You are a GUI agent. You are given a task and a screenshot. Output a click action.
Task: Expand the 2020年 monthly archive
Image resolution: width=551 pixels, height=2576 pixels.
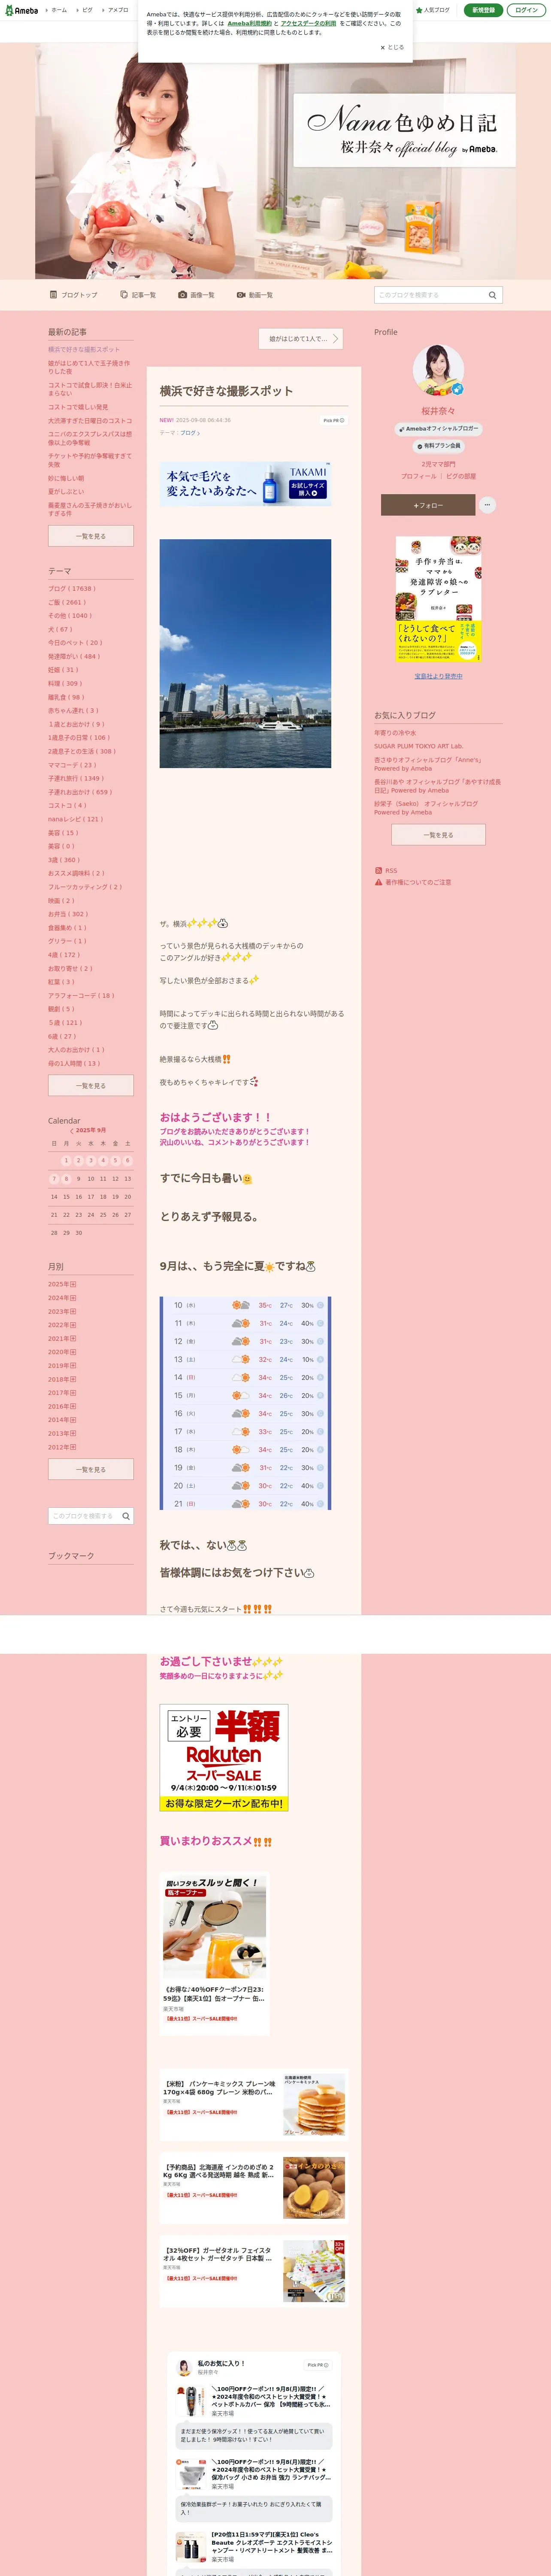[x=73, y=1352]
